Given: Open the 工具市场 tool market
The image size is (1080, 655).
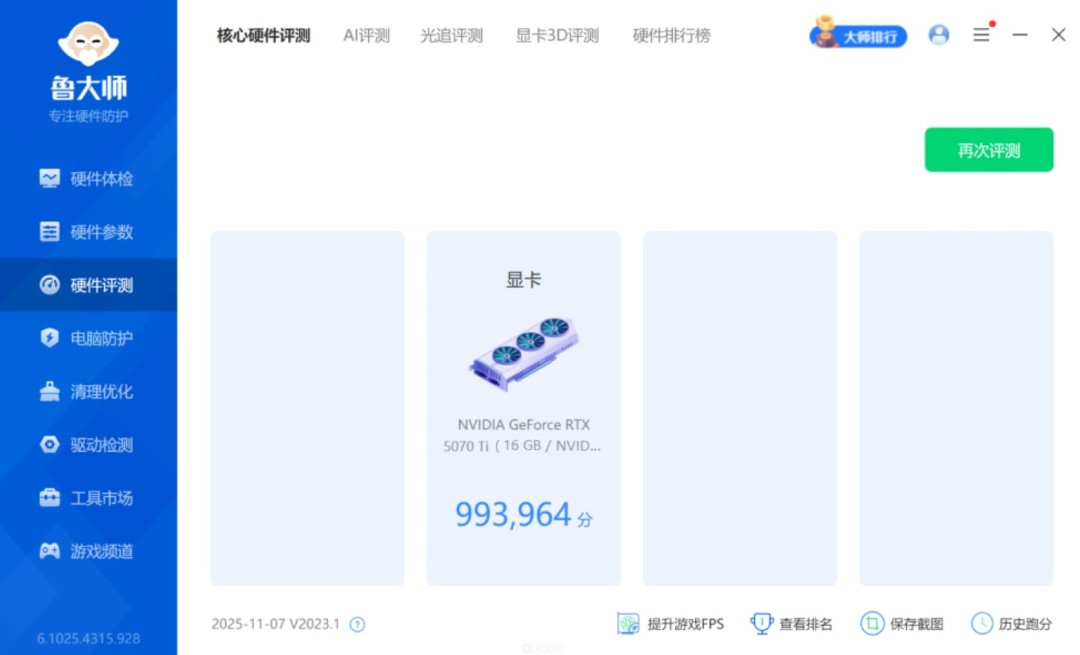Looking at the screenshot, I should (x=89, y=497).
